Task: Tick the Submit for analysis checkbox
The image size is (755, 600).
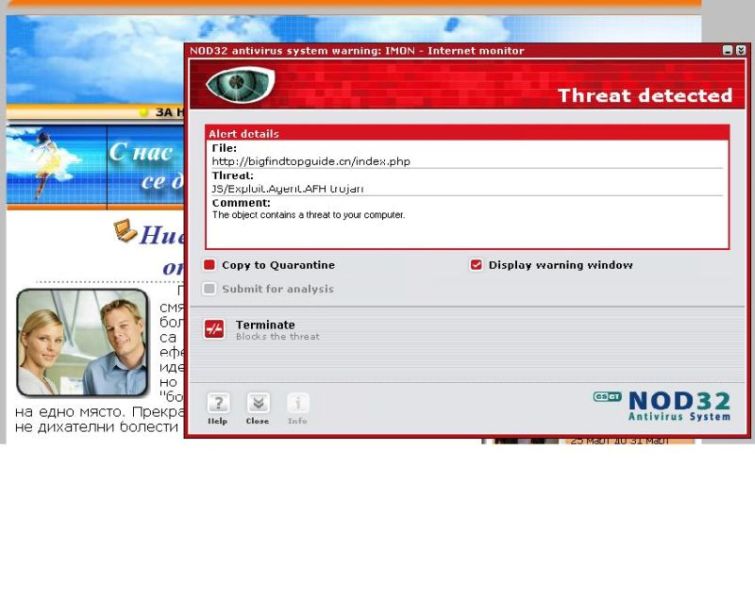Action: pyautogui.click(x=210, y=289)
